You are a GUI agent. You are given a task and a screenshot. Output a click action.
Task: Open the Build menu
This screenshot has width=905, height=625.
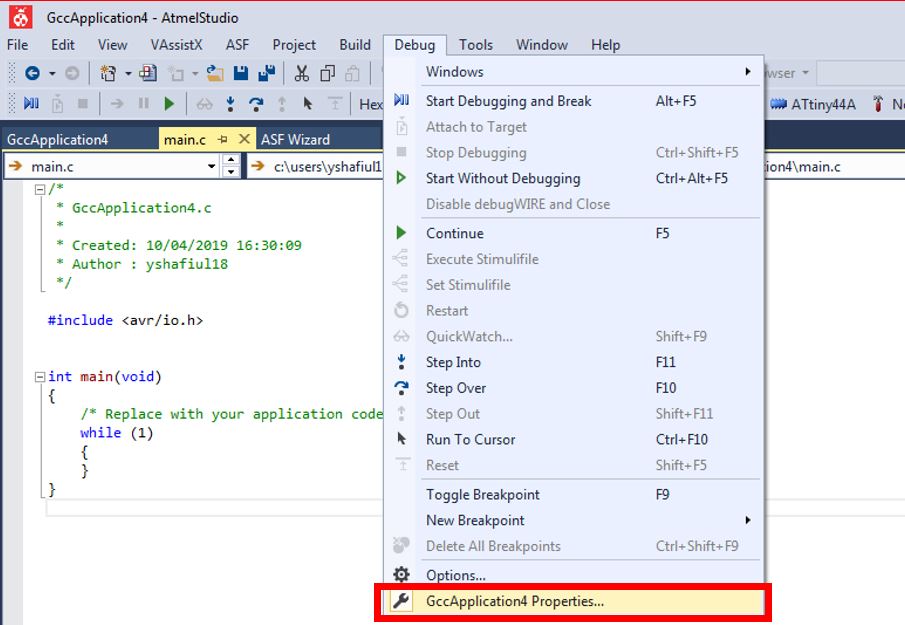point(355,44)
